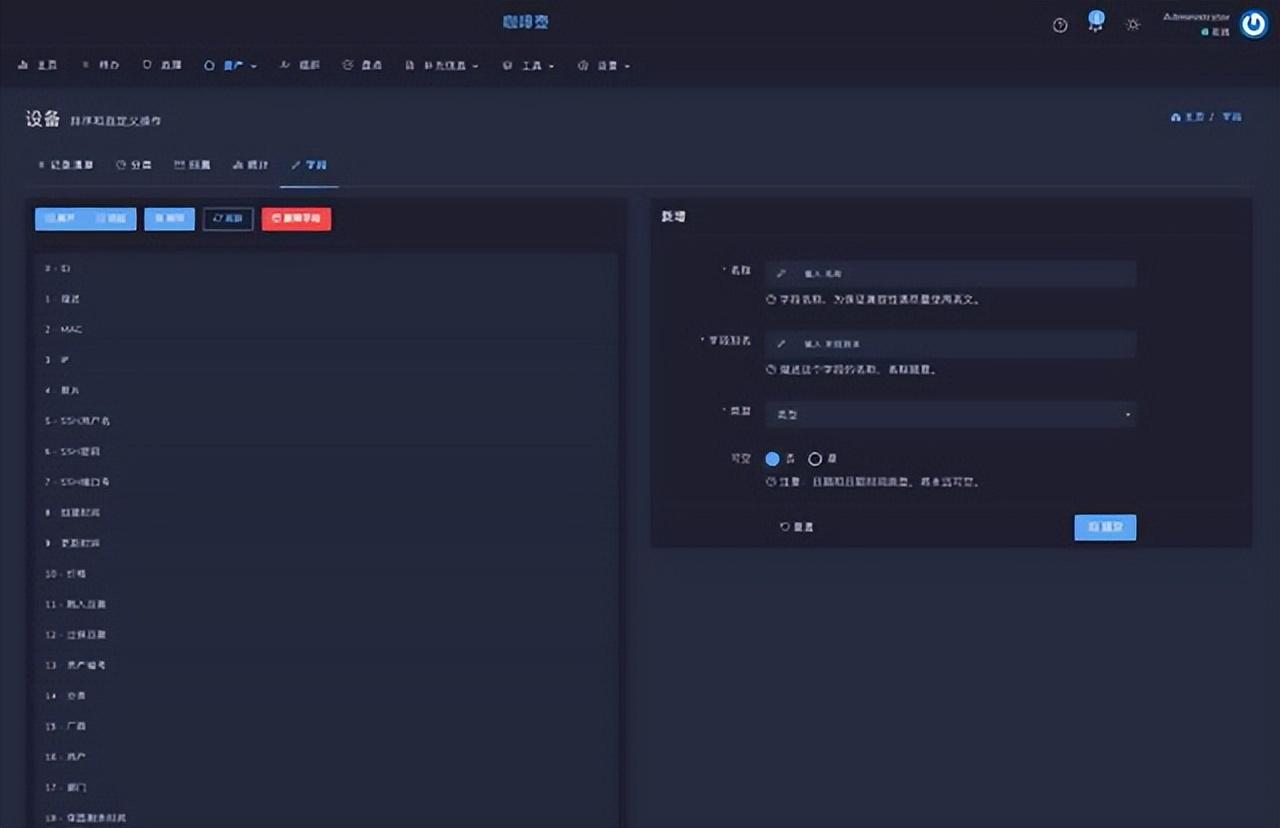Viewport: 1280px width, 828px height.
Task: Select the '5 - SSH用户名' field row
Action: click(326, 421)
